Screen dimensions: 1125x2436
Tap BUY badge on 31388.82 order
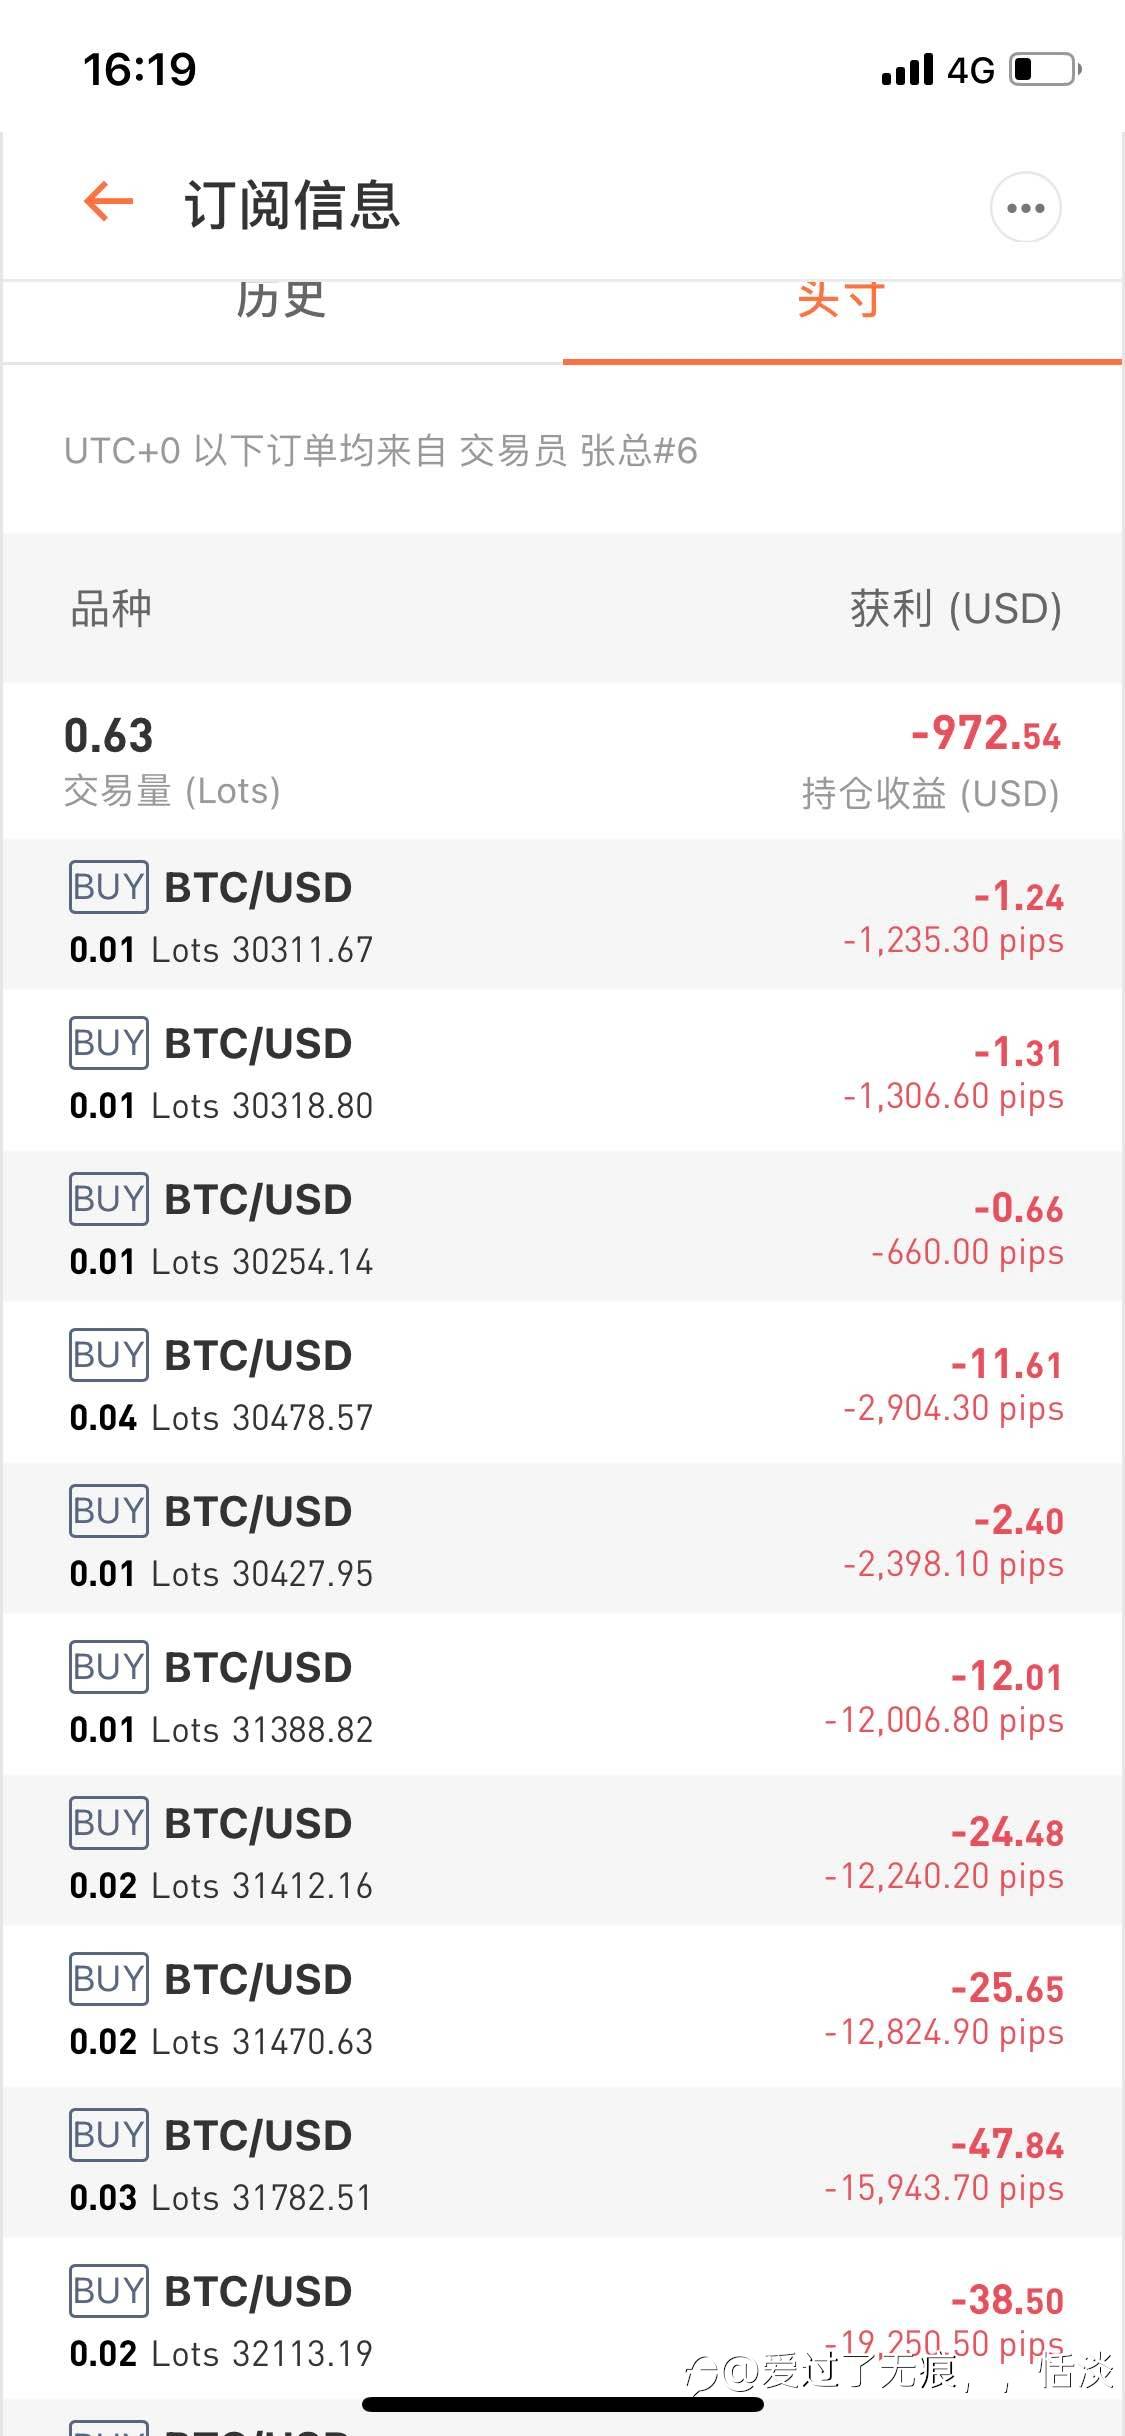click(109, 1667)
